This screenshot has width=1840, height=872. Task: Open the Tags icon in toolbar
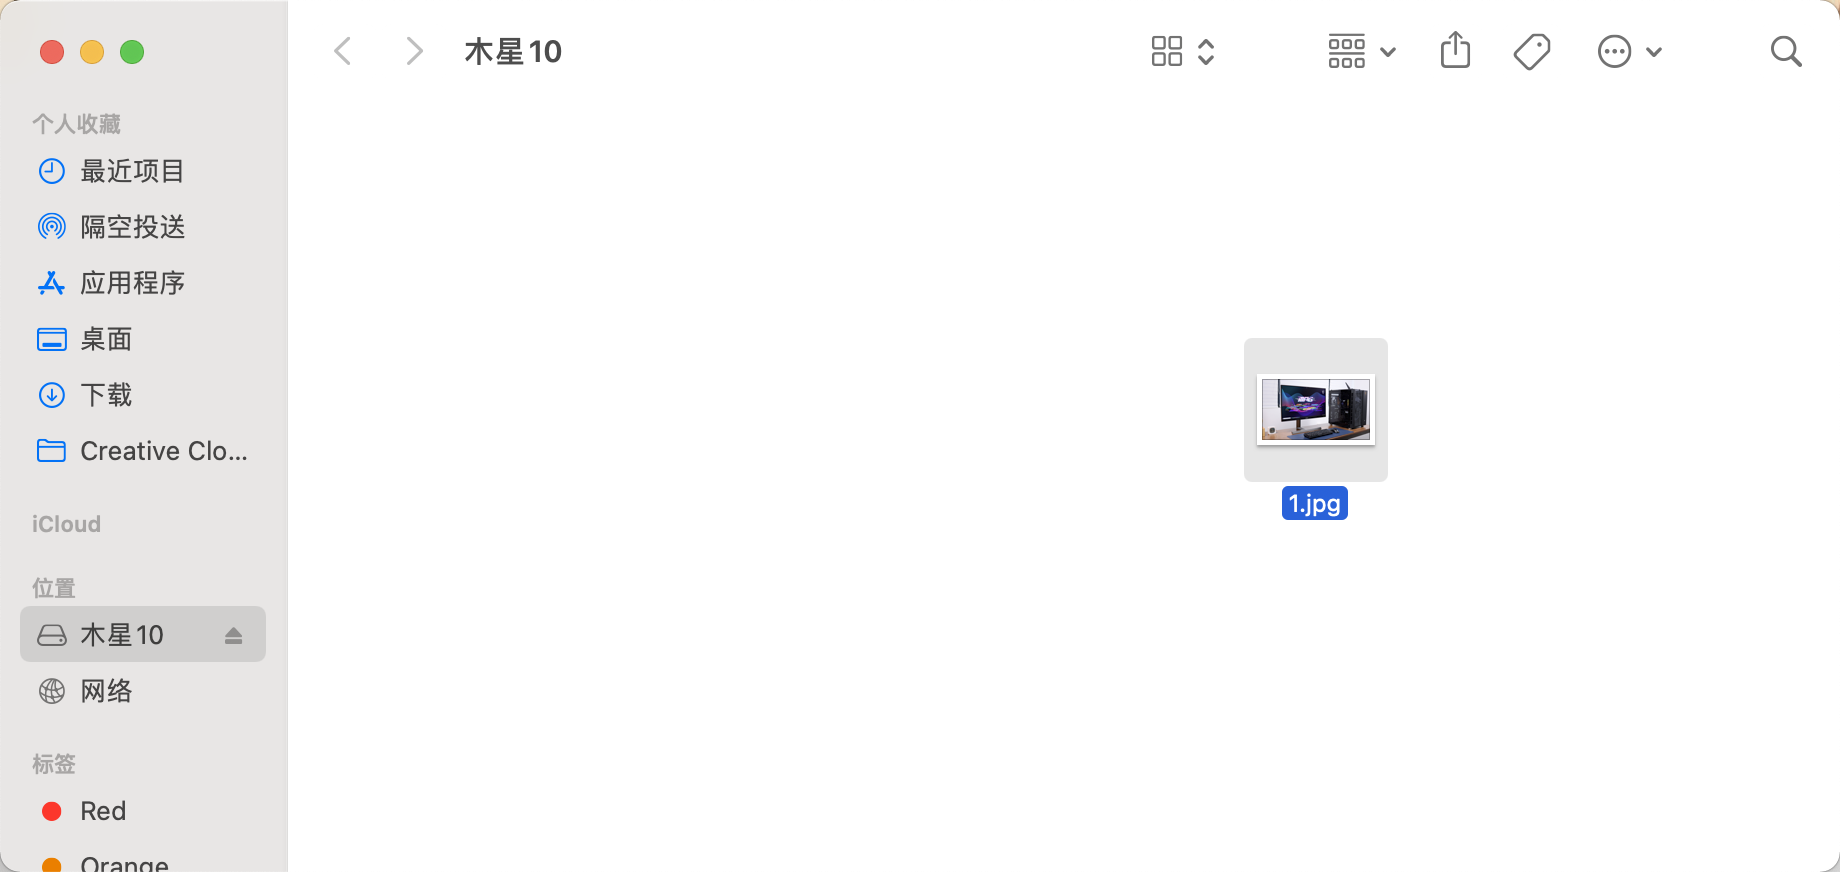point(1531,51)
